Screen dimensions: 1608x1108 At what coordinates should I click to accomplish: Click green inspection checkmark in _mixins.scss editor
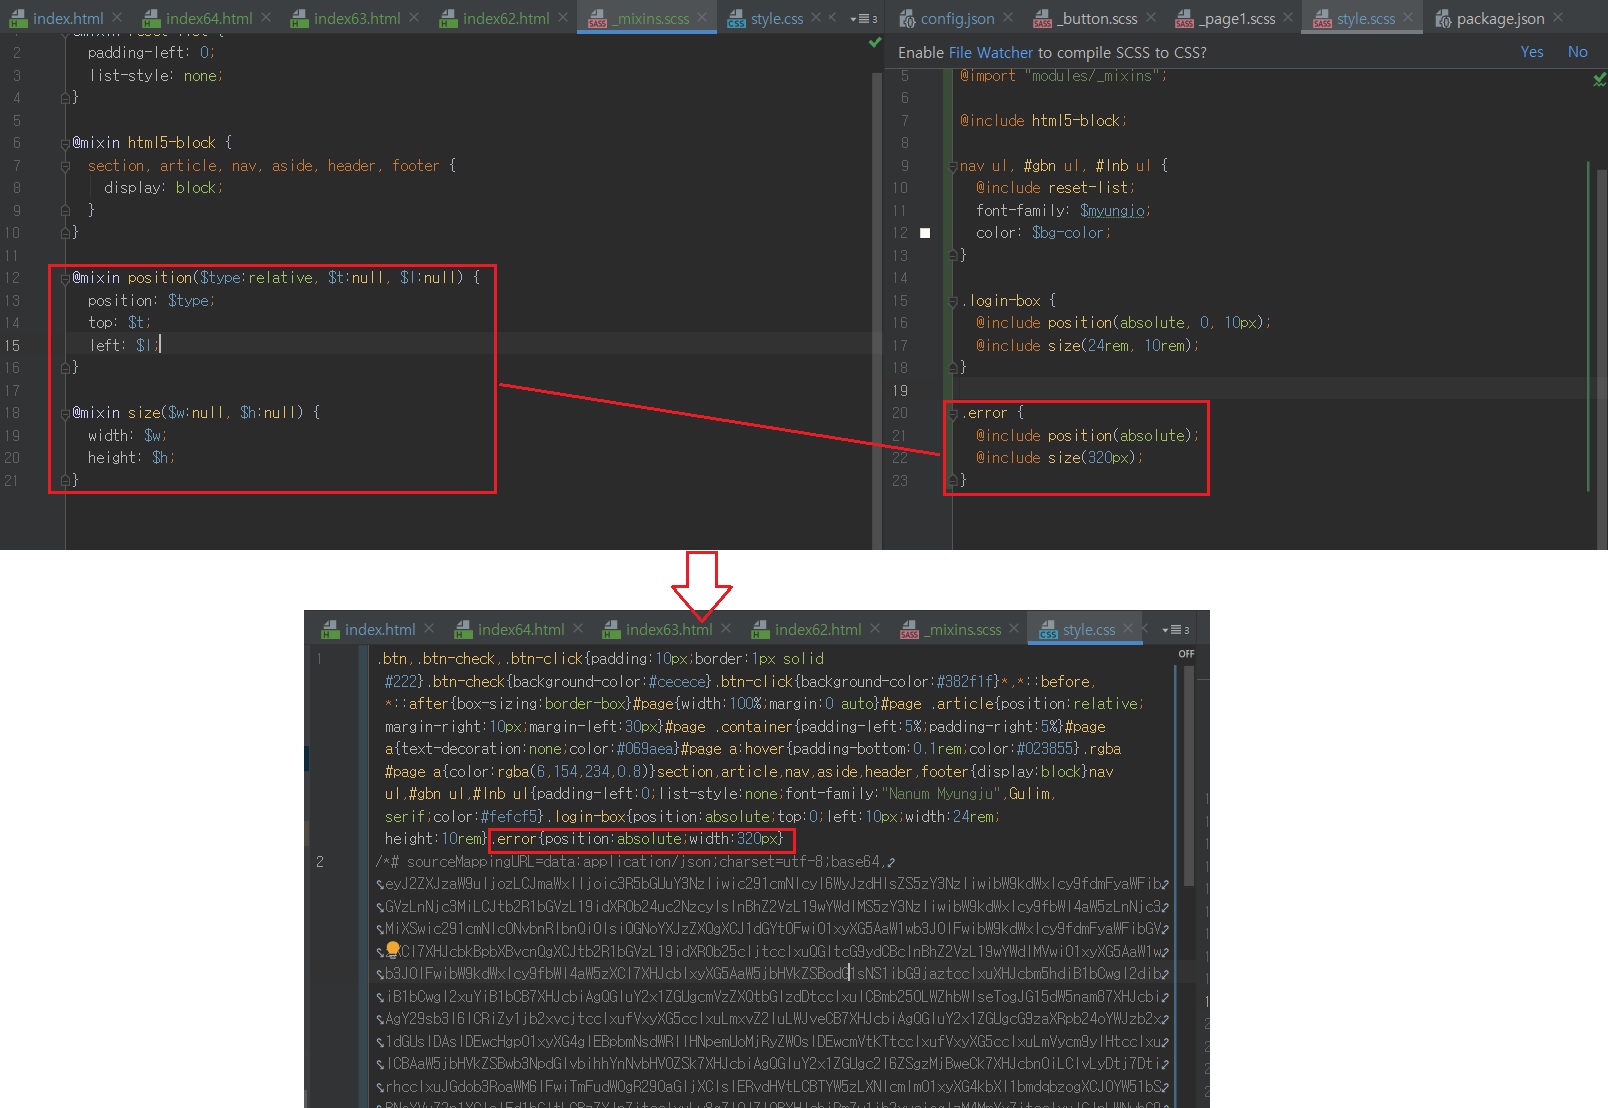[x=875, y=43]
